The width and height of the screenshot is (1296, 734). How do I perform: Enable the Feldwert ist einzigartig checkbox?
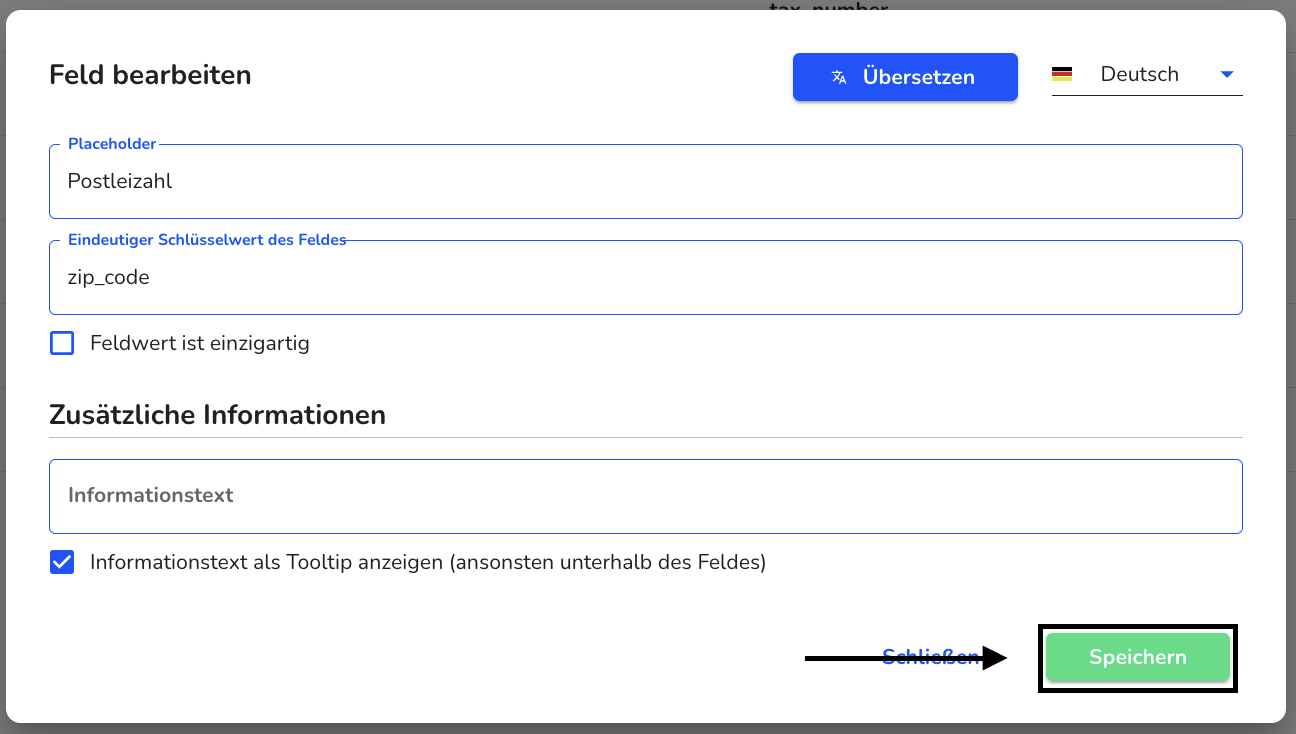point(62,344)
